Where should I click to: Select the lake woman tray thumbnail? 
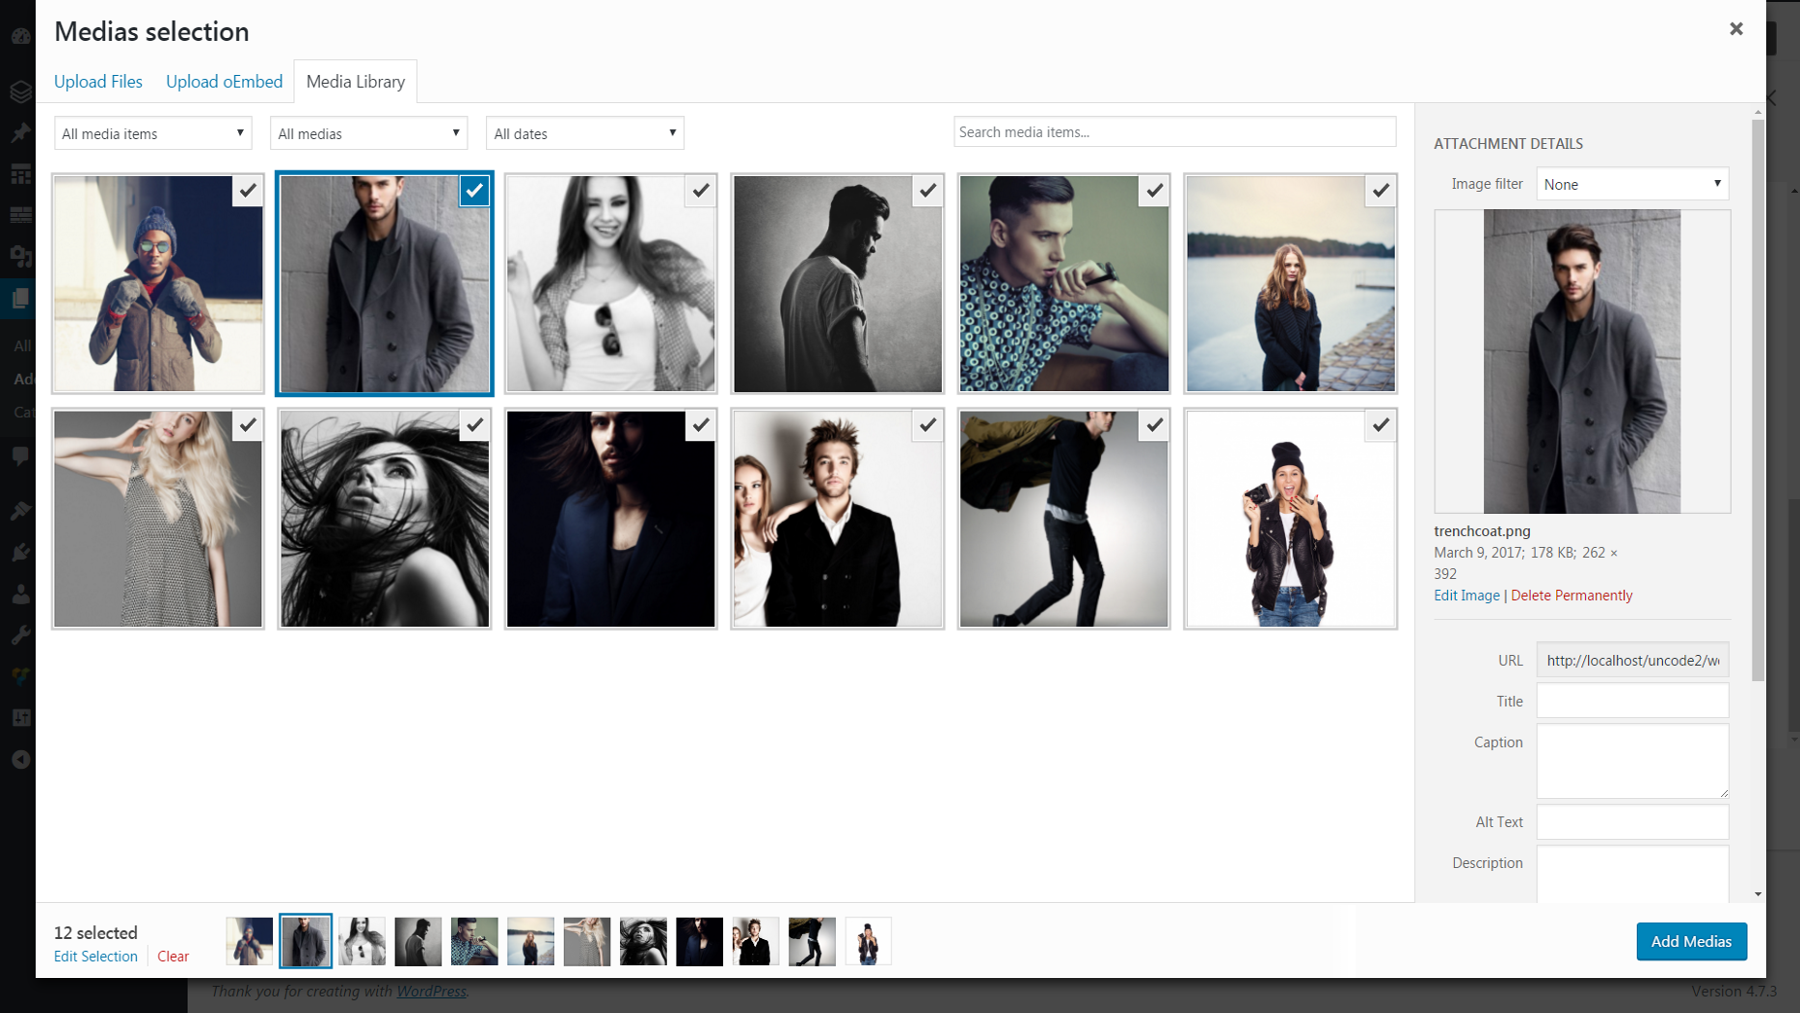[530, 941]
